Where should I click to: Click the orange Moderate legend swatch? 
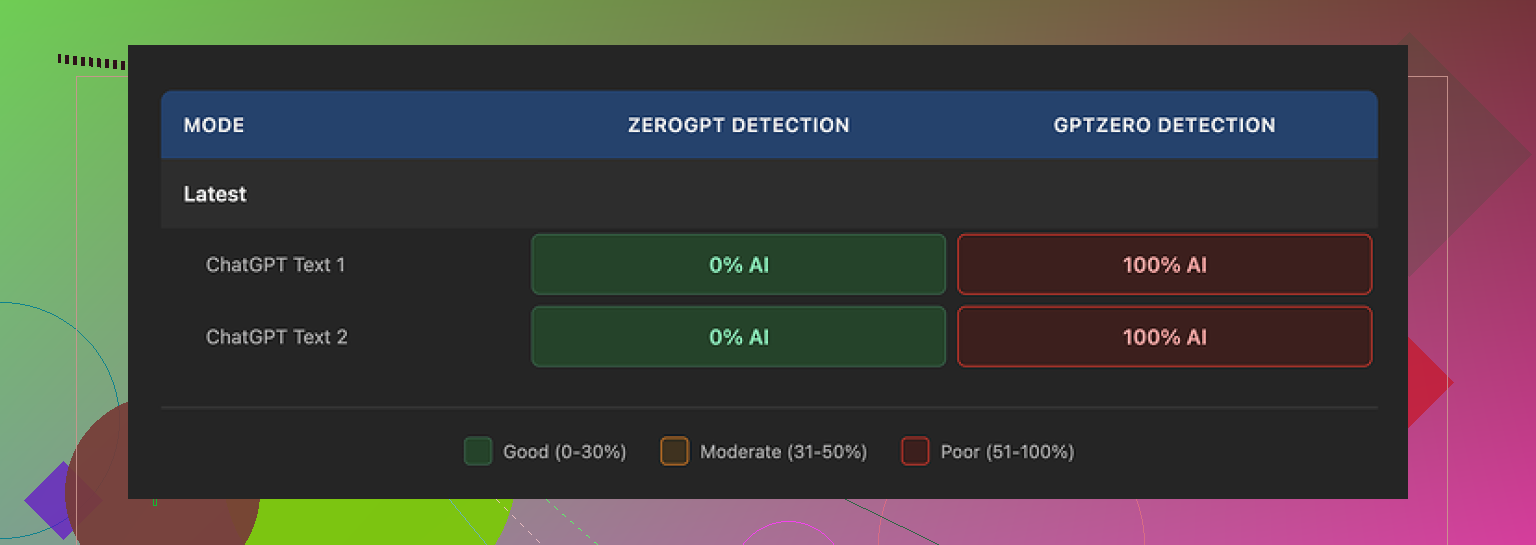tap(675, 452)
